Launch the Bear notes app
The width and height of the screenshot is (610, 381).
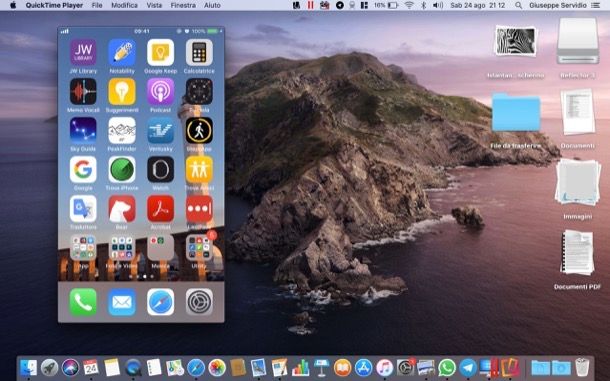pyautogui.click(x=122, y=209)
